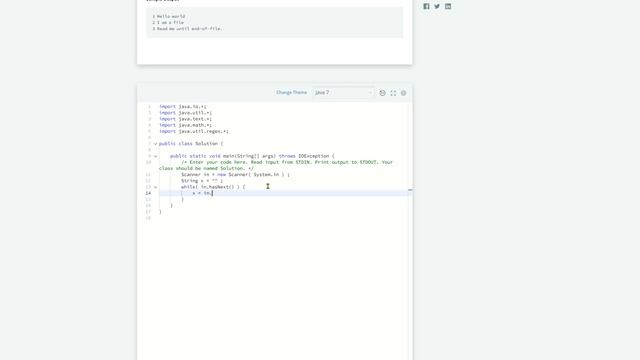Click the 'Scanner in = new Scanner' line

235,175
